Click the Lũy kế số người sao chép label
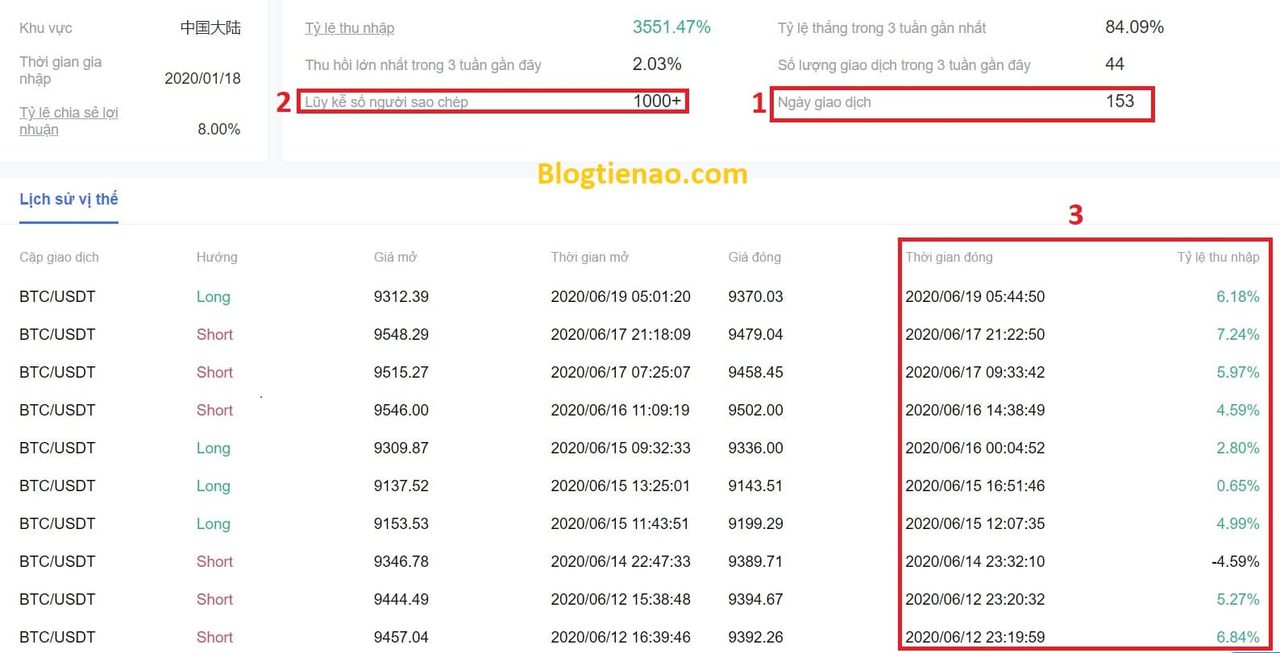This screenshot has height=653, width=1280. pyautogui.click(x=386, y=102)
